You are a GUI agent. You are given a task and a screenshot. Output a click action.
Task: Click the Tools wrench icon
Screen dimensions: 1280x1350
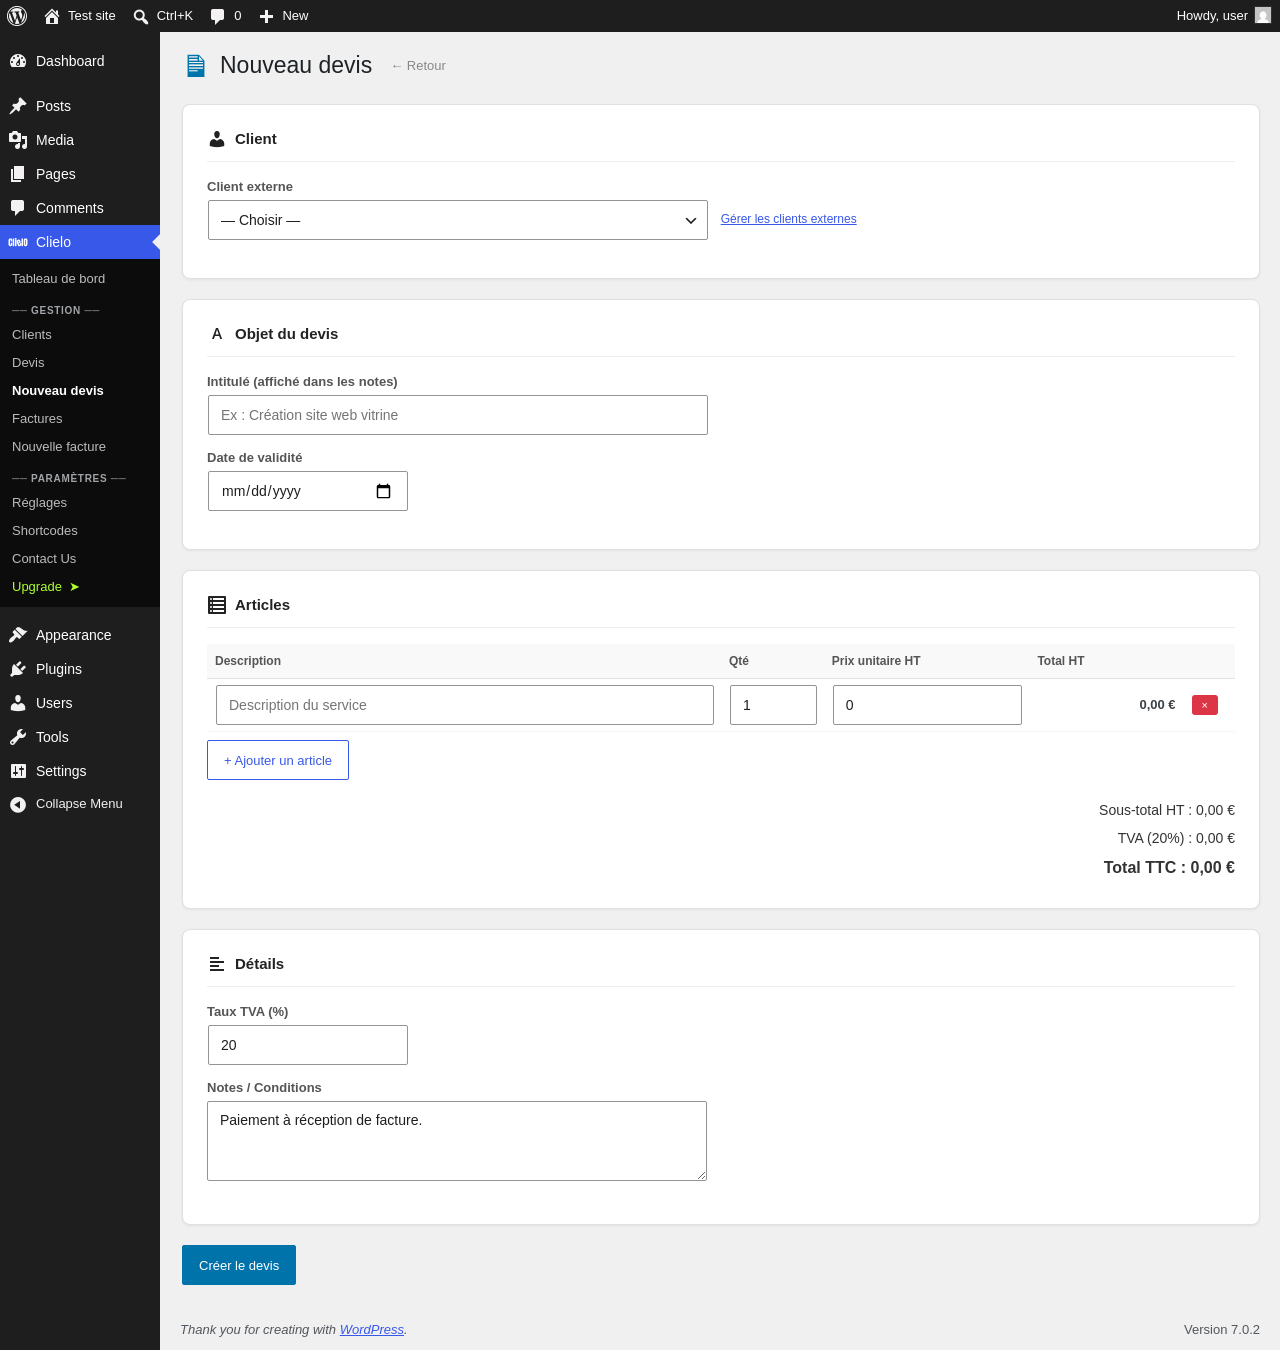[x=18, y=737]
